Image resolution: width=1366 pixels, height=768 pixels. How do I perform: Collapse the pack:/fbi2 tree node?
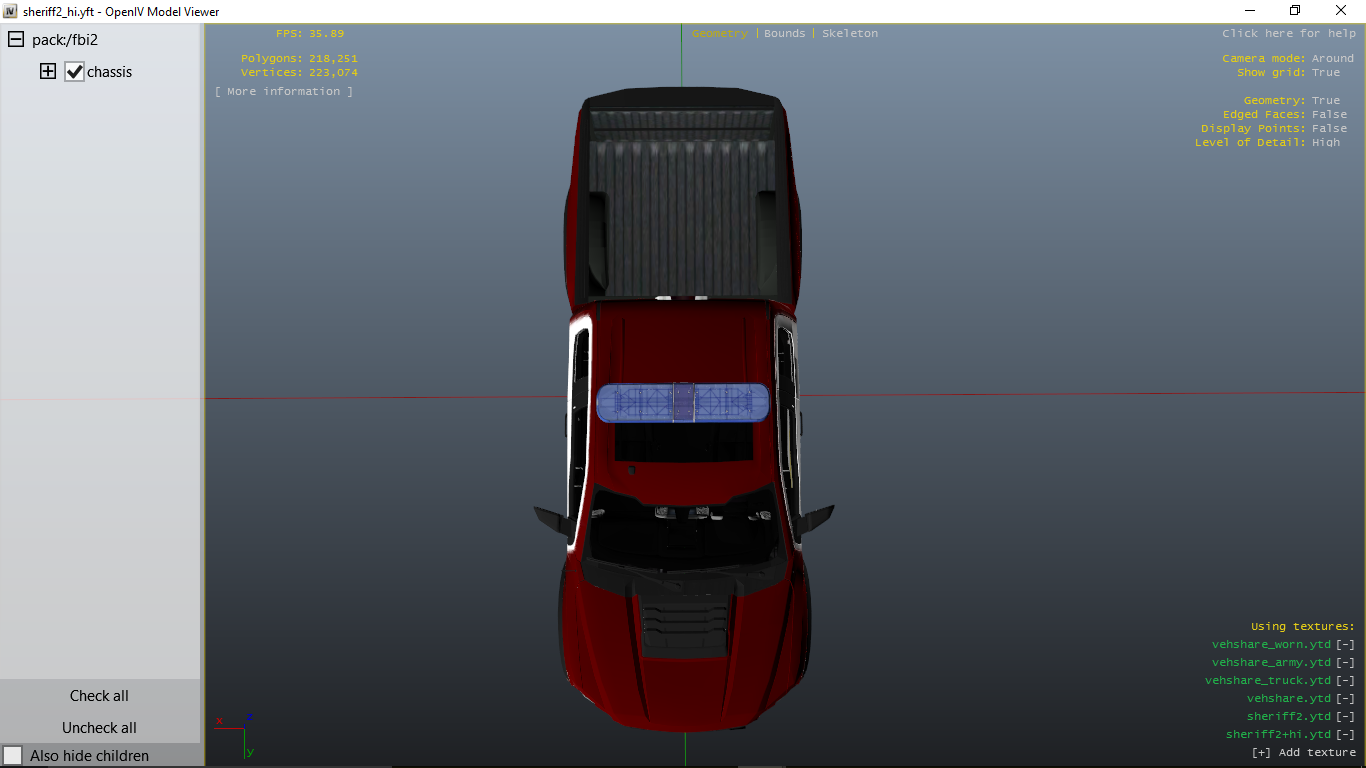[x=16, y=40]
